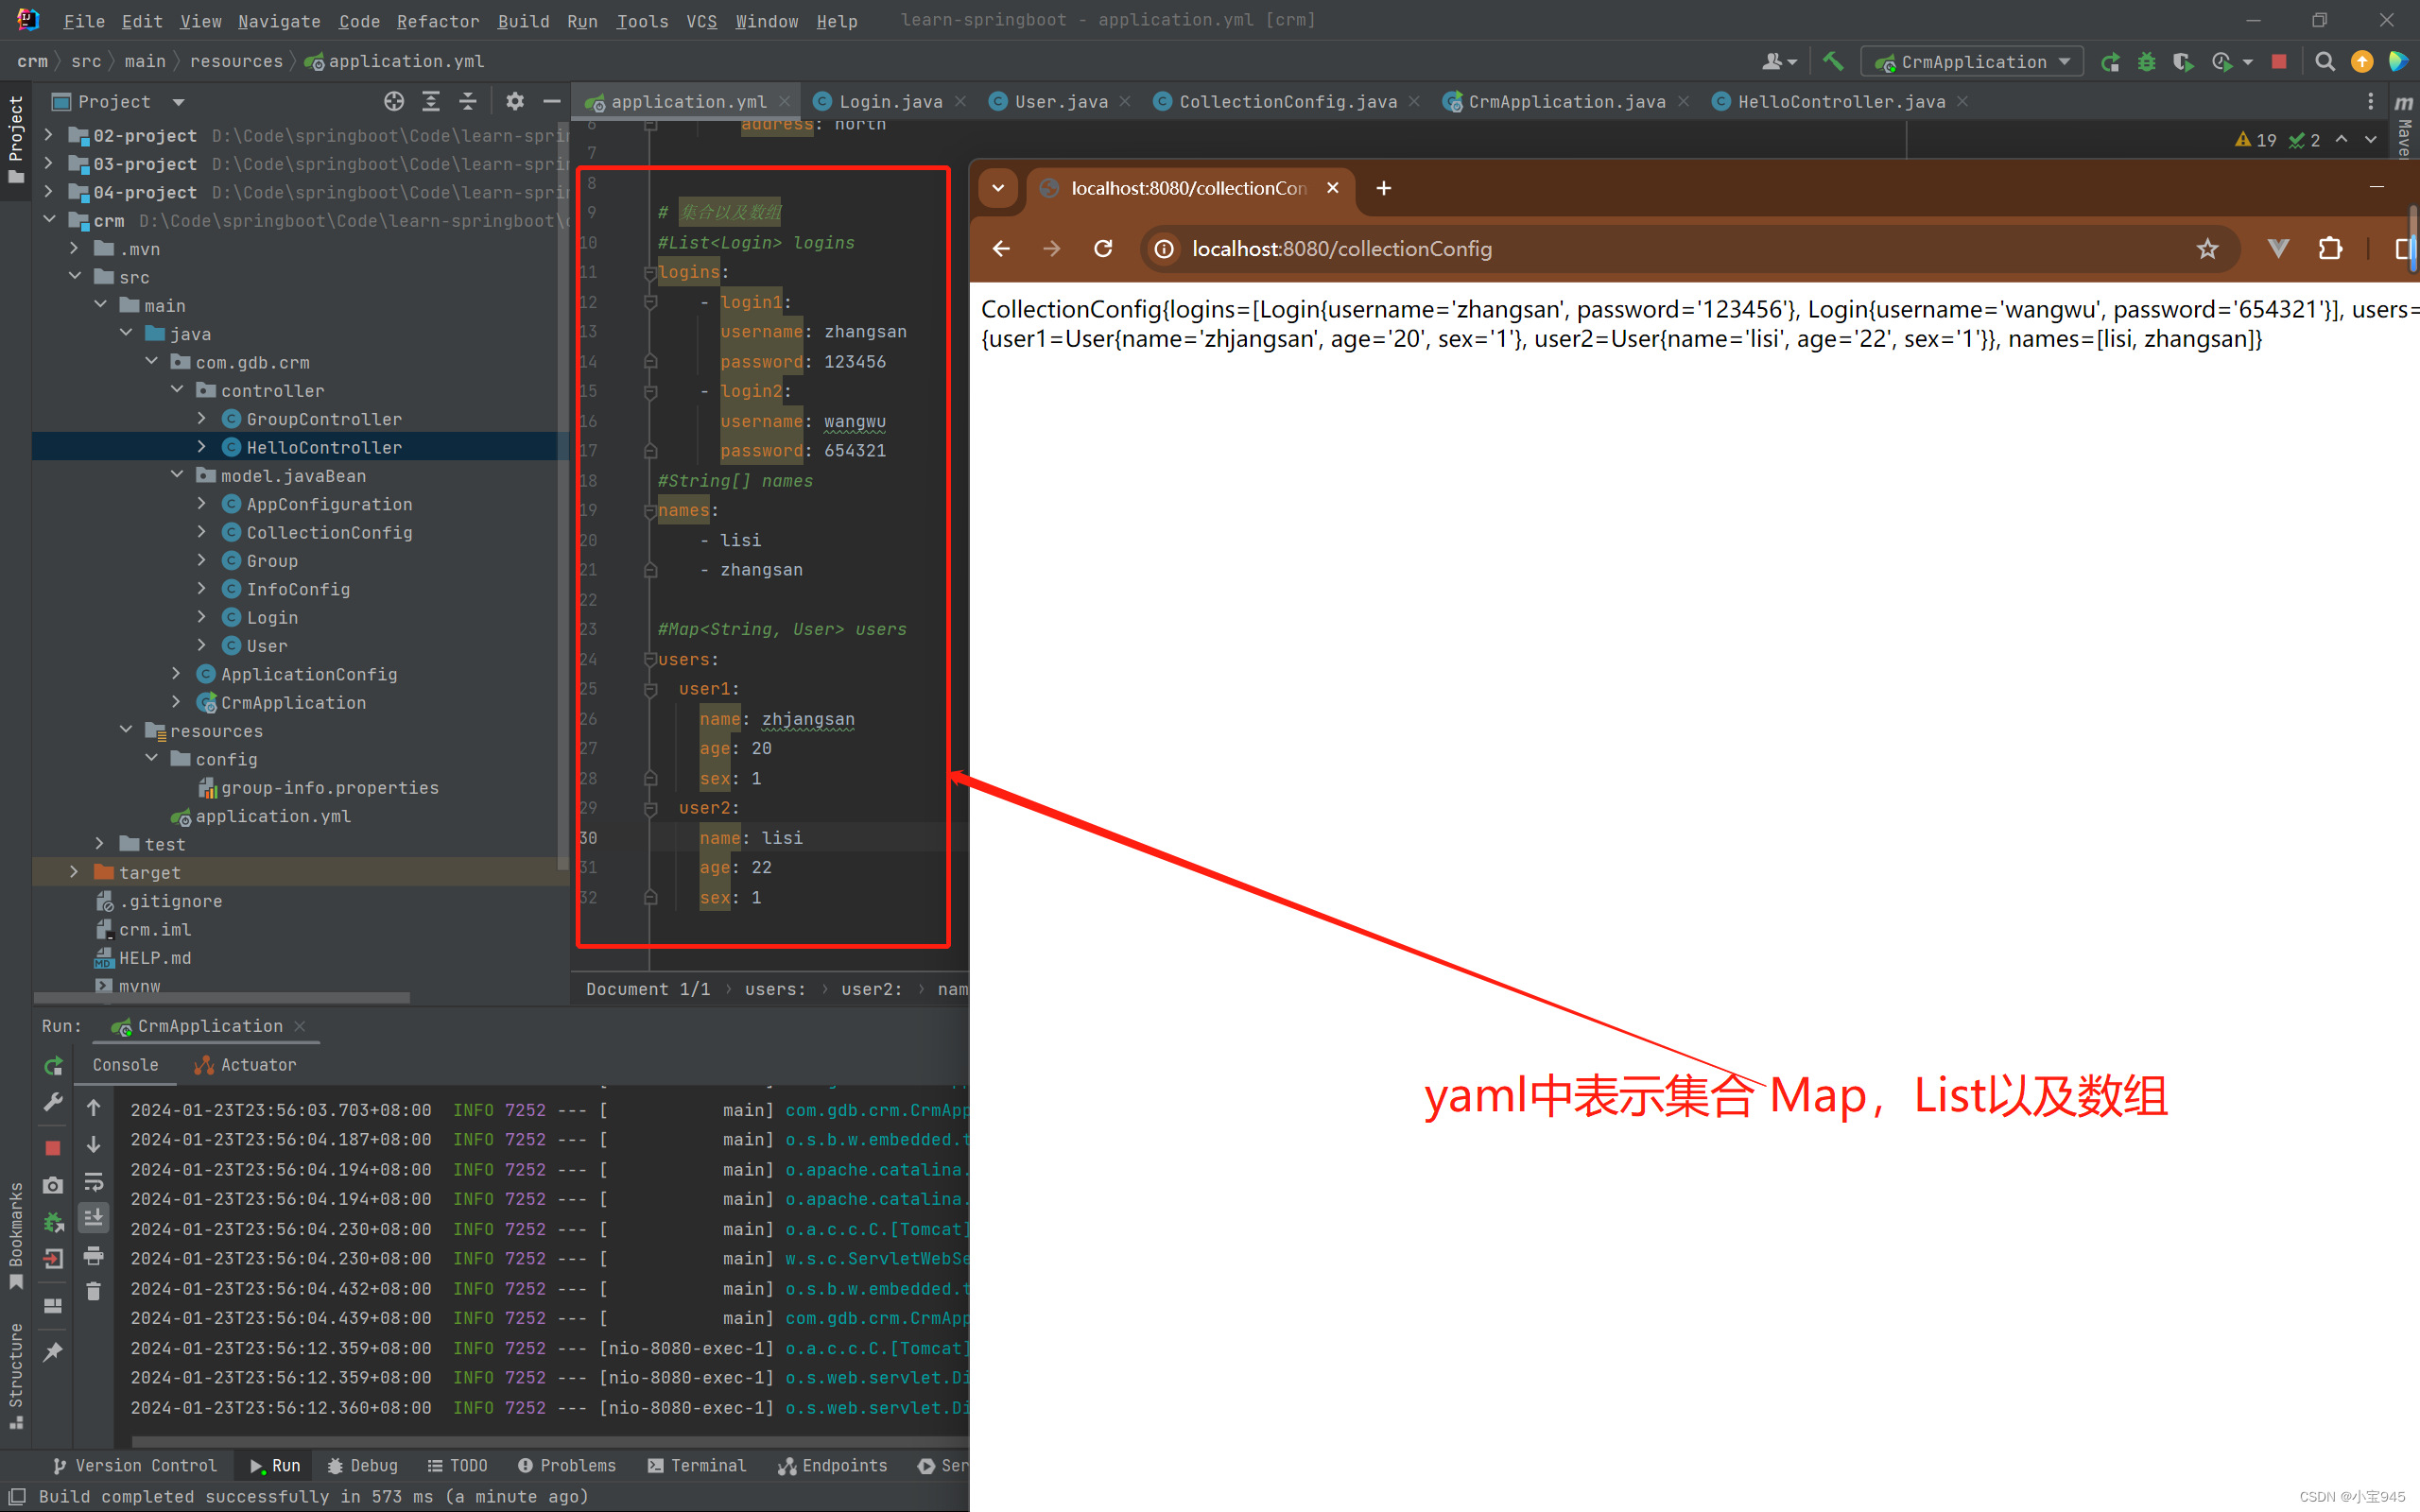The height and width of the screenshot is (1512, 2420).
Task: Click the Debug bug icon in the top toolbar
Action: 2147,62
